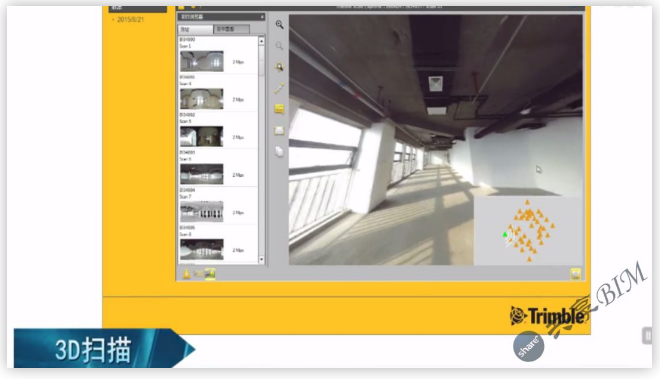
Task: Click the scan list scrollbar thumb
Action: point(261,60)
